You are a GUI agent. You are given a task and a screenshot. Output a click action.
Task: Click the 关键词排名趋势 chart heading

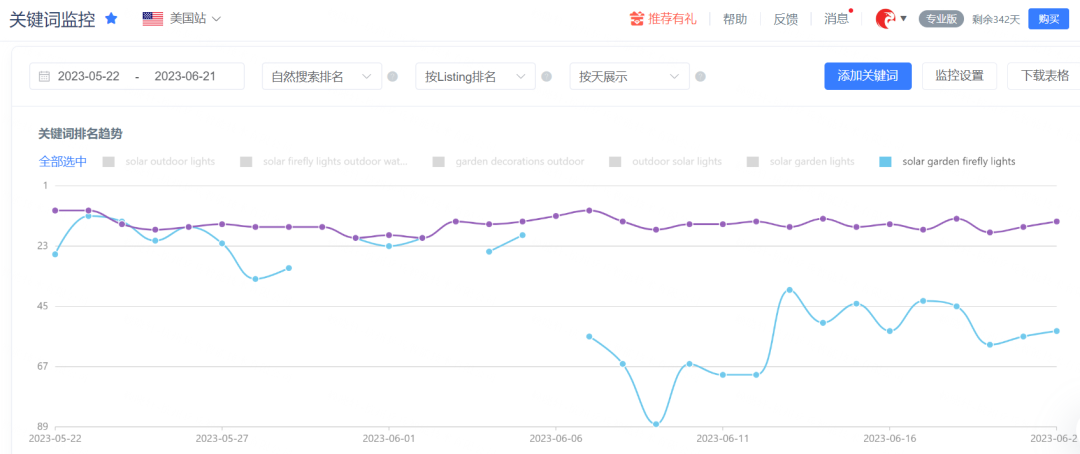click(x=80, y=134)
